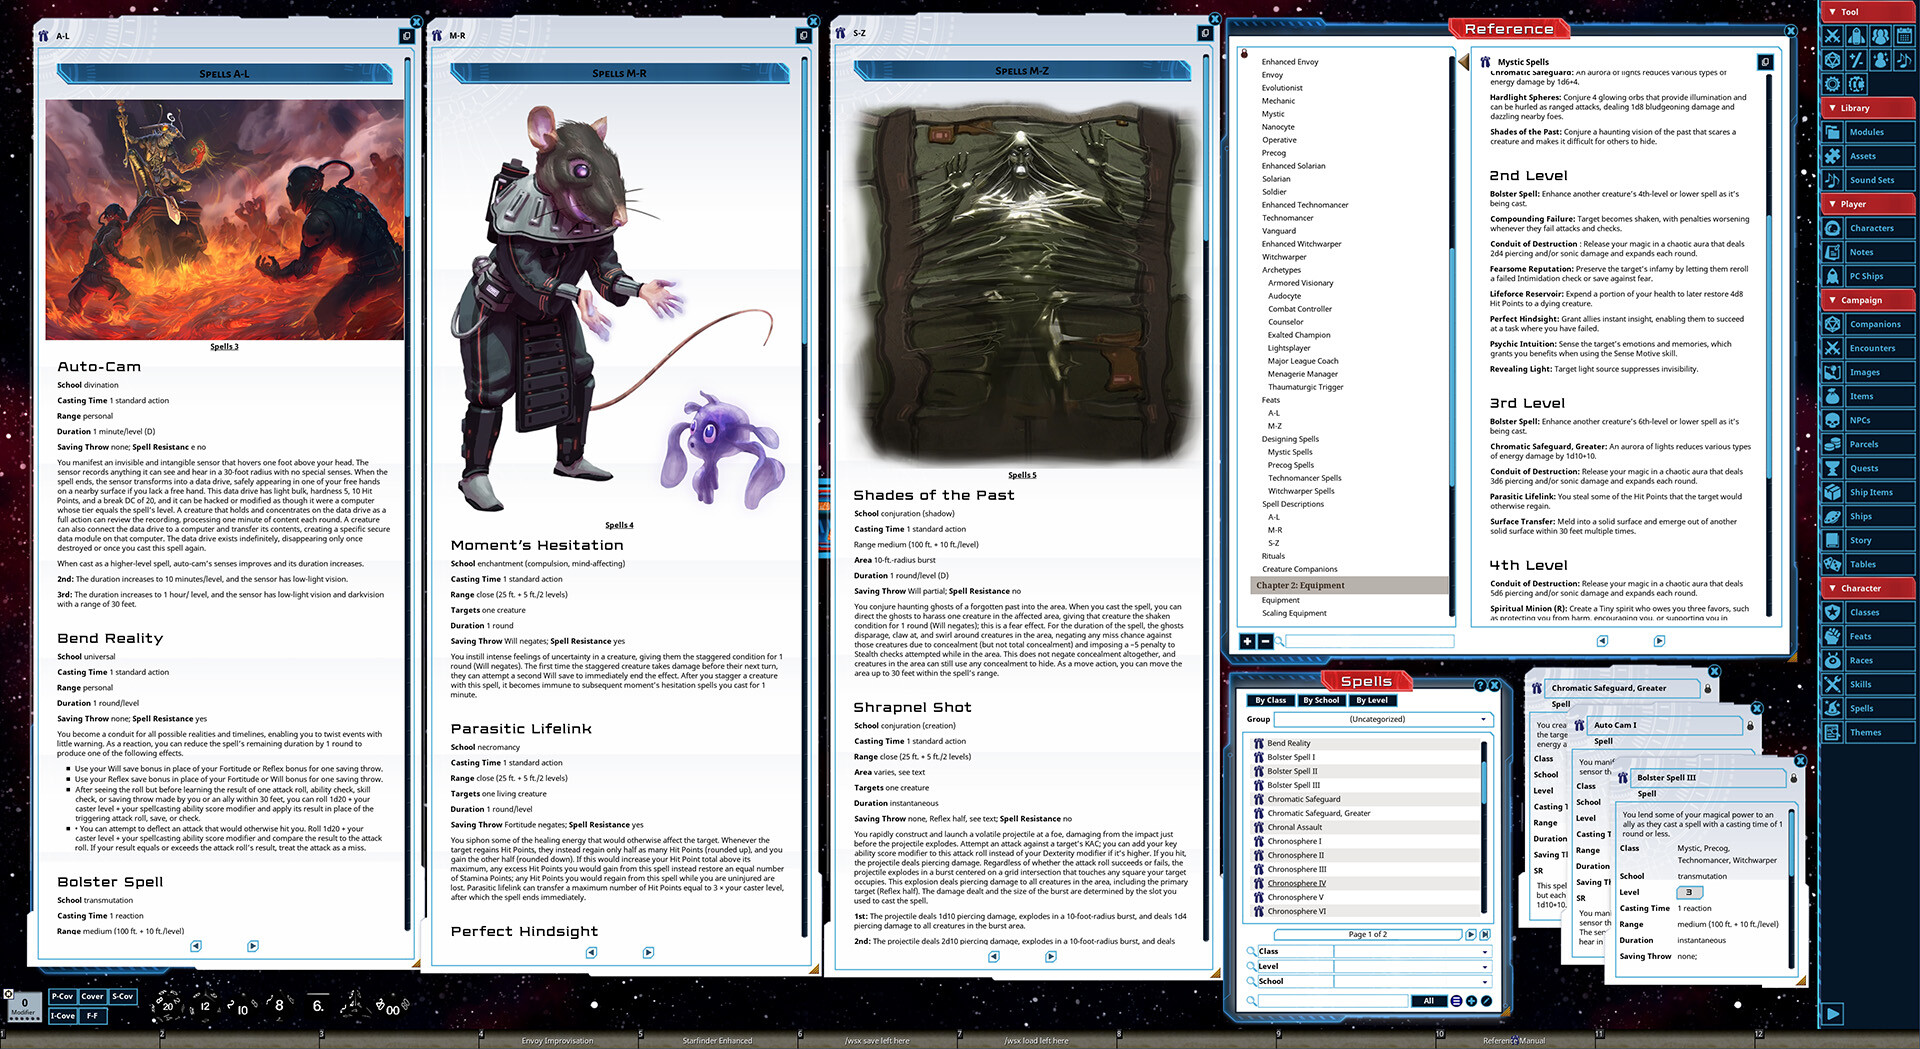Open the Options gear tool icon
This screenshot has width=1920, height=1049.
1832,83
